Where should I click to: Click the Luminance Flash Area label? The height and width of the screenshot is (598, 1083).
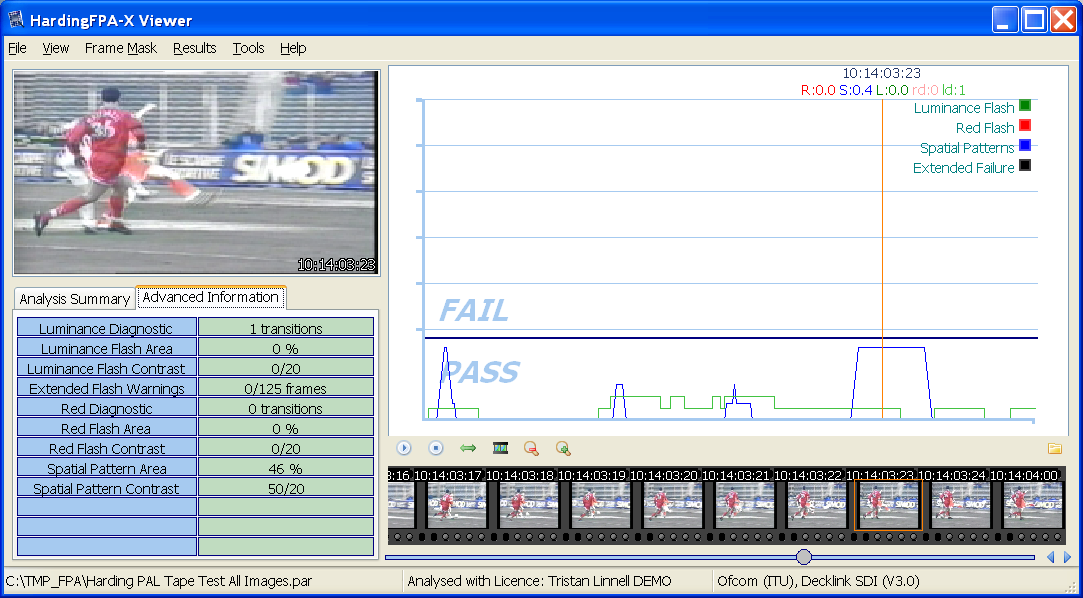106,349
